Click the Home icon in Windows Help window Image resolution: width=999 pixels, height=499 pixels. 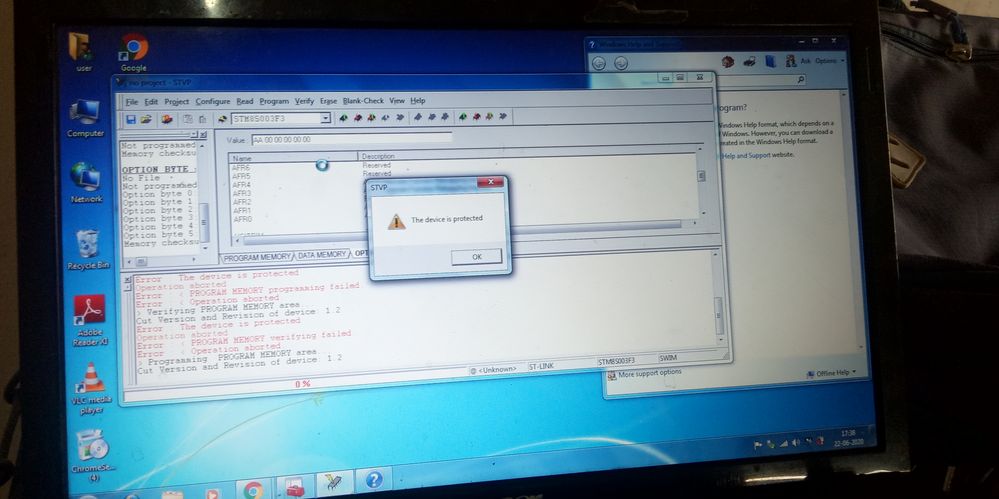point(728,62)
